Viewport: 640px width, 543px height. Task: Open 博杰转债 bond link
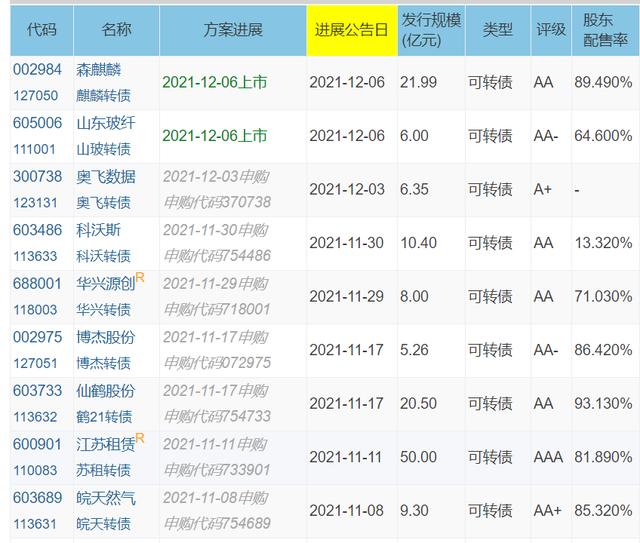point(103,363)
